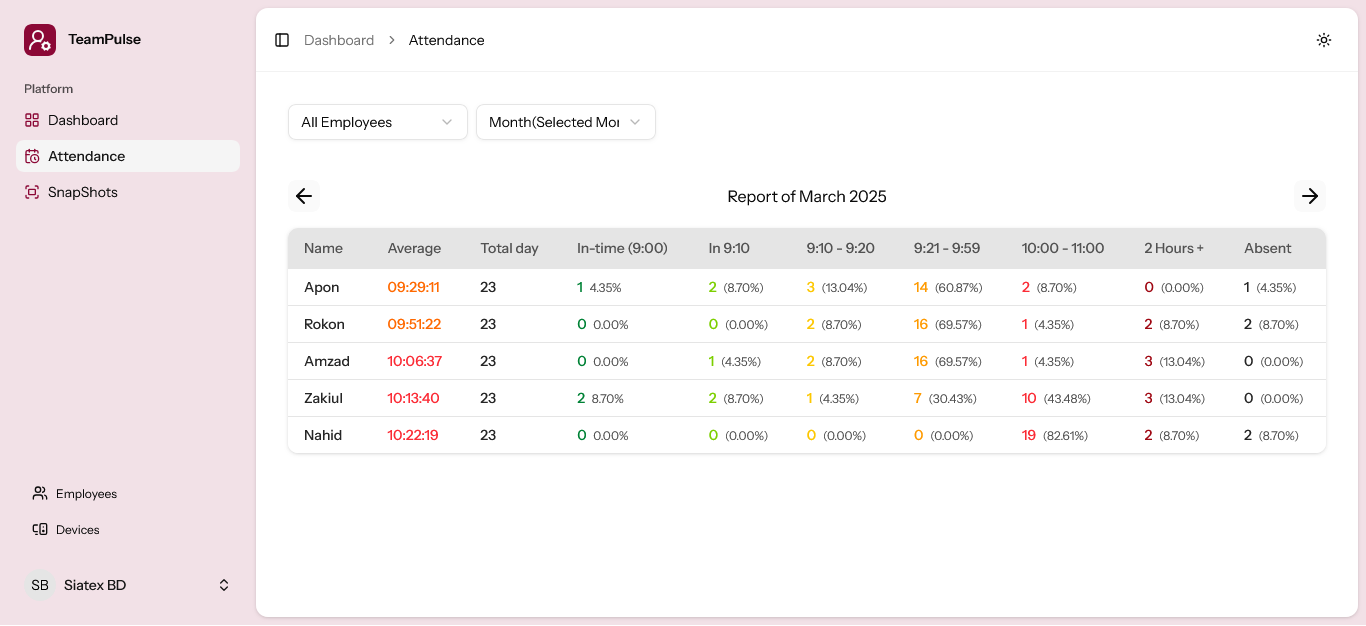Open the Month(Selected Month) dropdown

pyautogui.click(x=565, y=122)
